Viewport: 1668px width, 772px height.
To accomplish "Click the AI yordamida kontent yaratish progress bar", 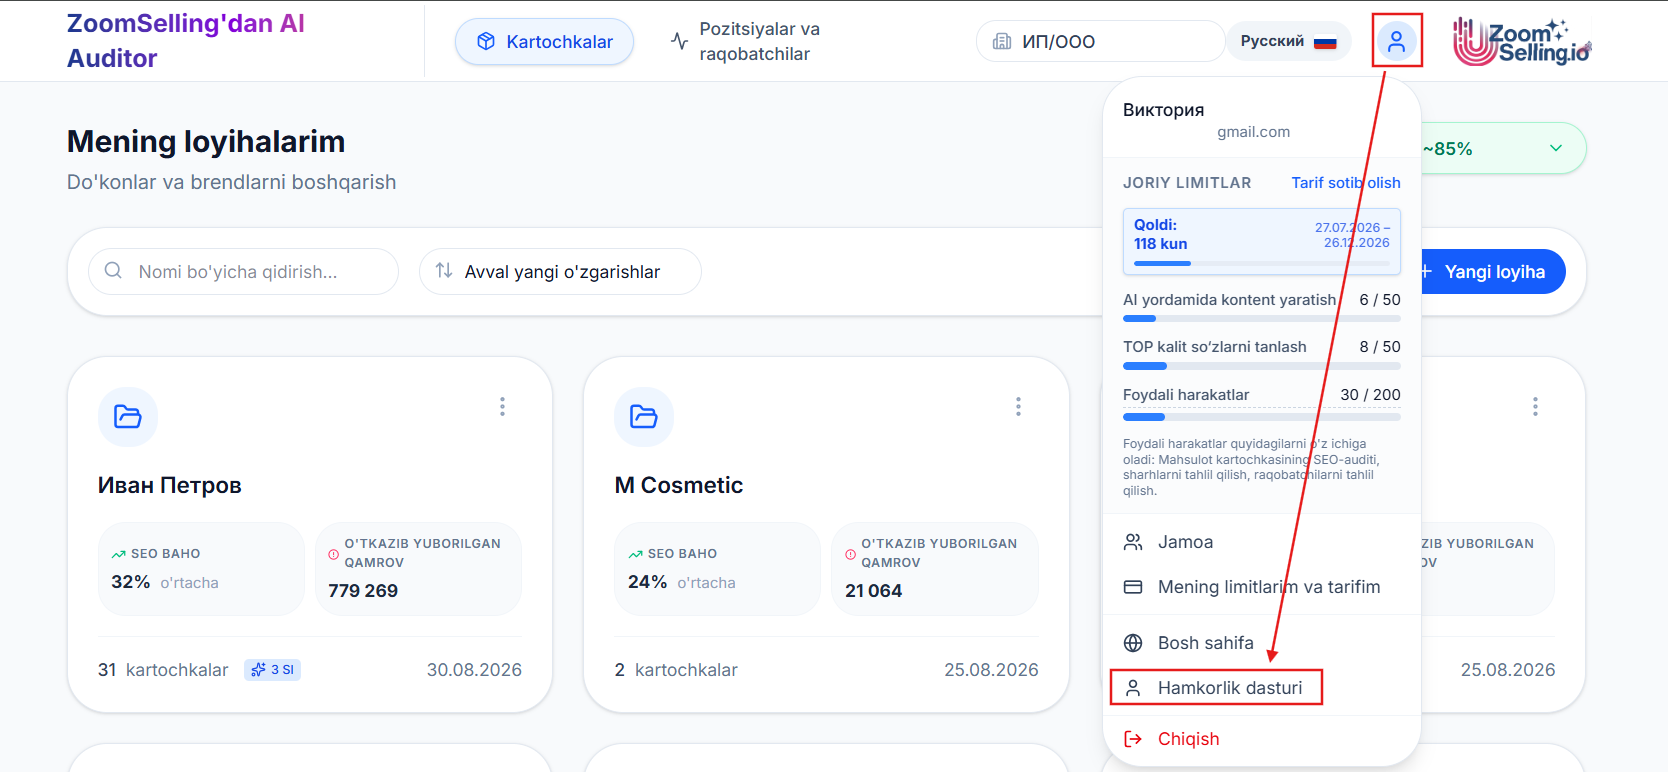I will pyautogui.click(x=1262, y=319).
